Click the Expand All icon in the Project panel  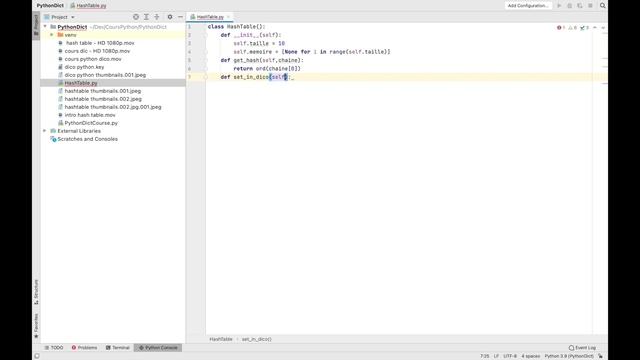[146, 17]
